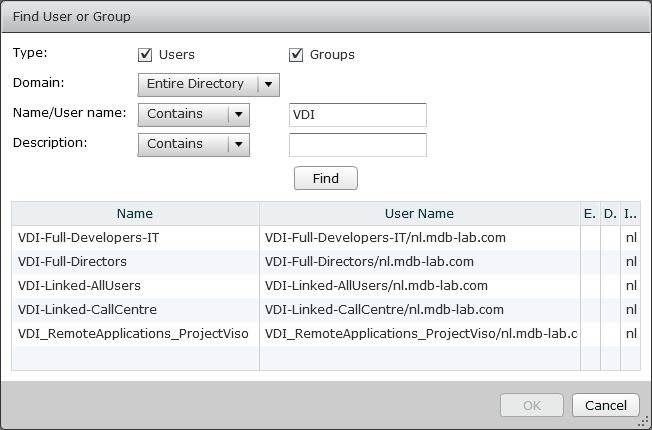Screen dimensions: 652x430
Task: Click the dialog resize grip corner
Action: point(645,423)
